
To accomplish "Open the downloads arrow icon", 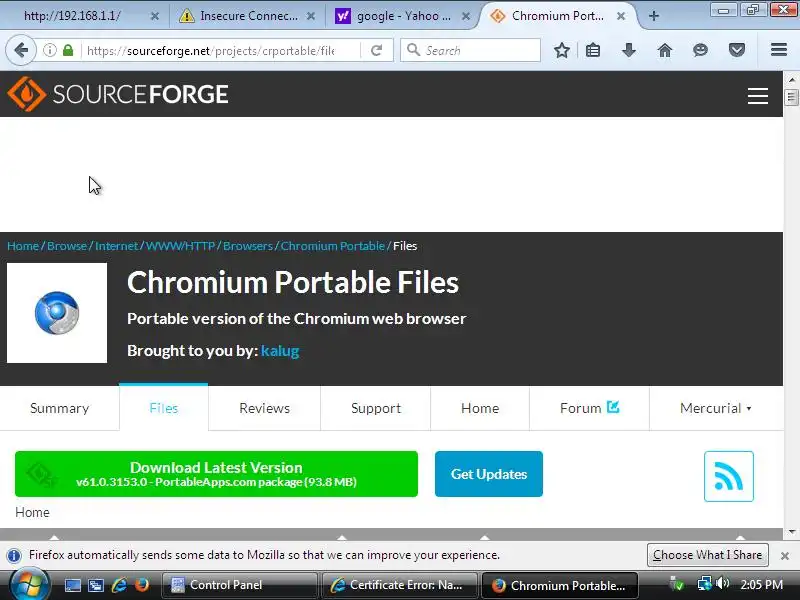I will click(x=629, y=50).
